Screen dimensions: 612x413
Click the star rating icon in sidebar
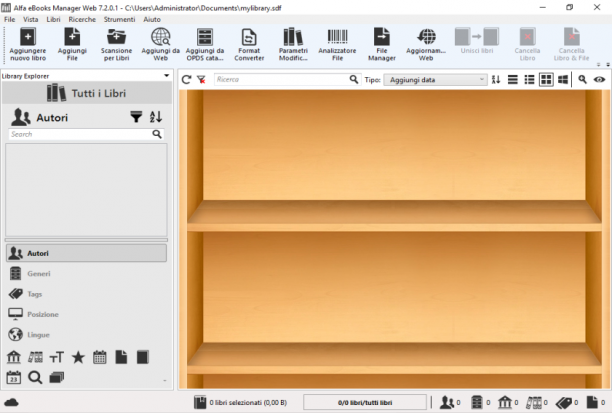78,357
